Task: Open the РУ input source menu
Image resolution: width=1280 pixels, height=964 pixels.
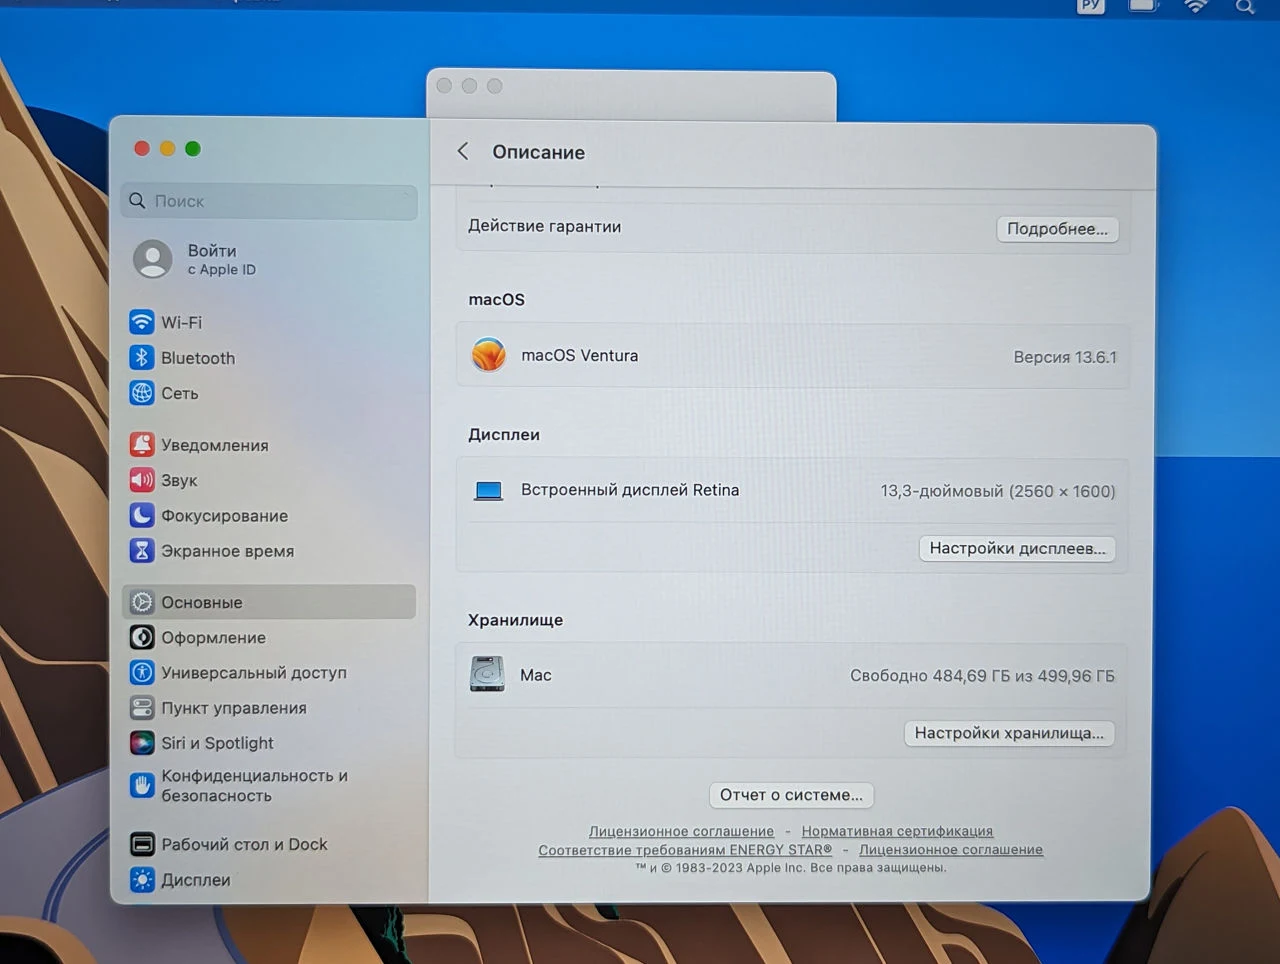Action: (1091, 6)
